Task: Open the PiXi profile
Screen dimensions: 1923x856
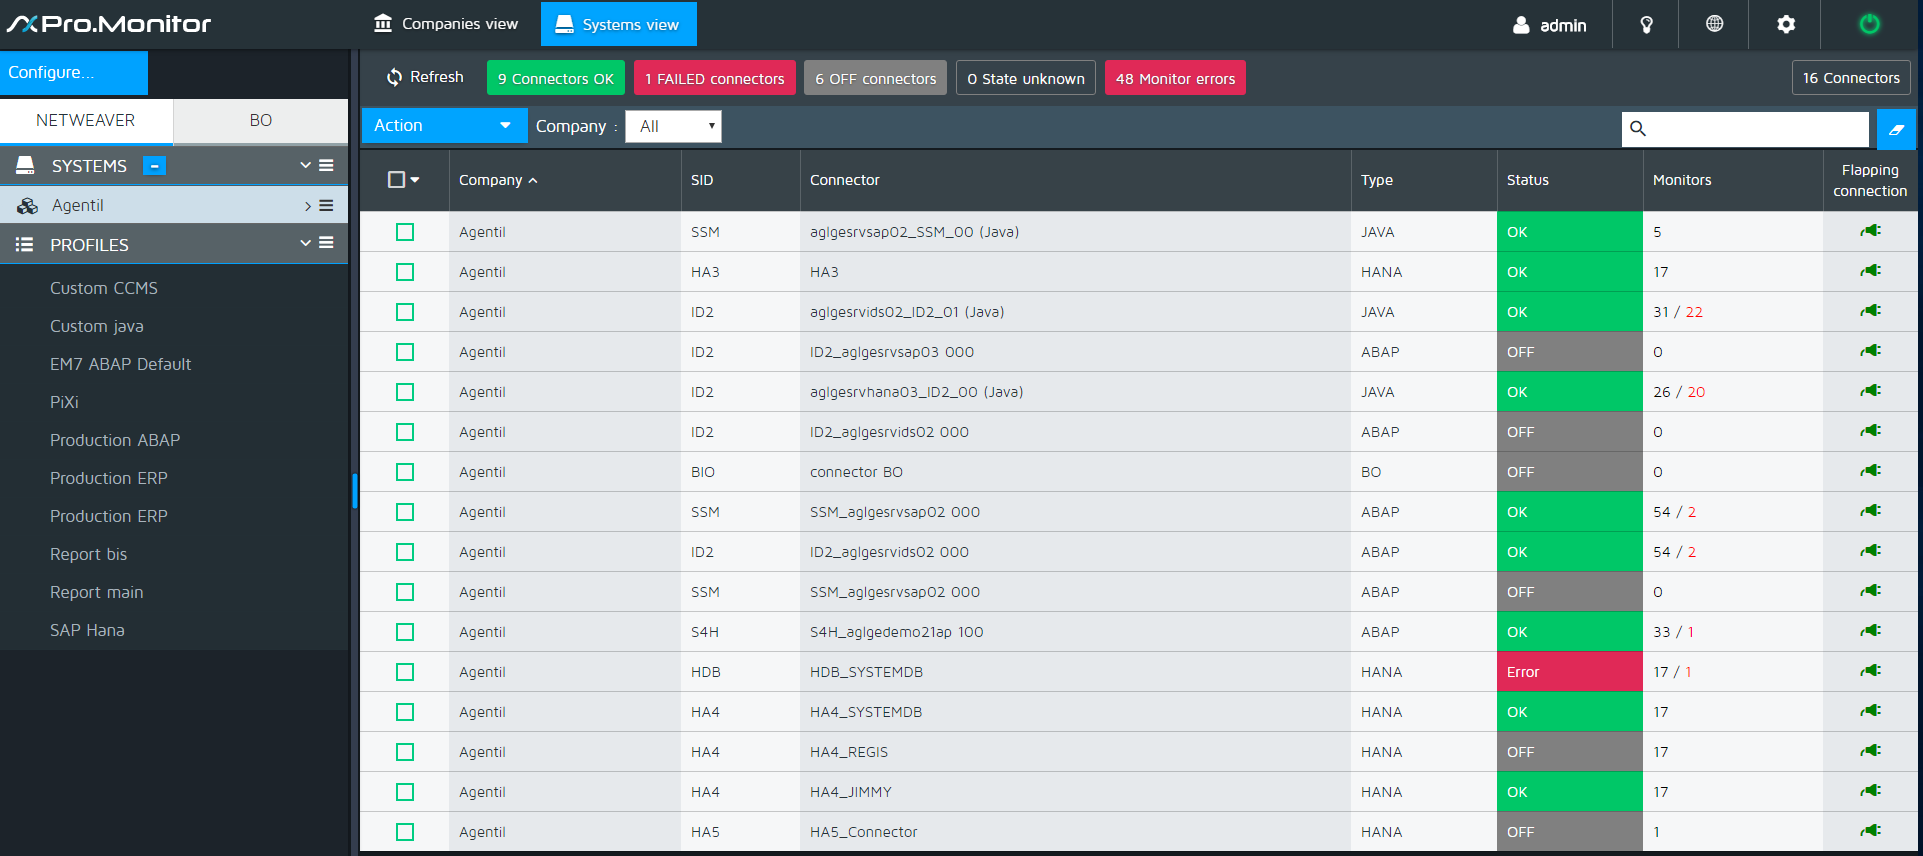Action: tap(64, 402)
